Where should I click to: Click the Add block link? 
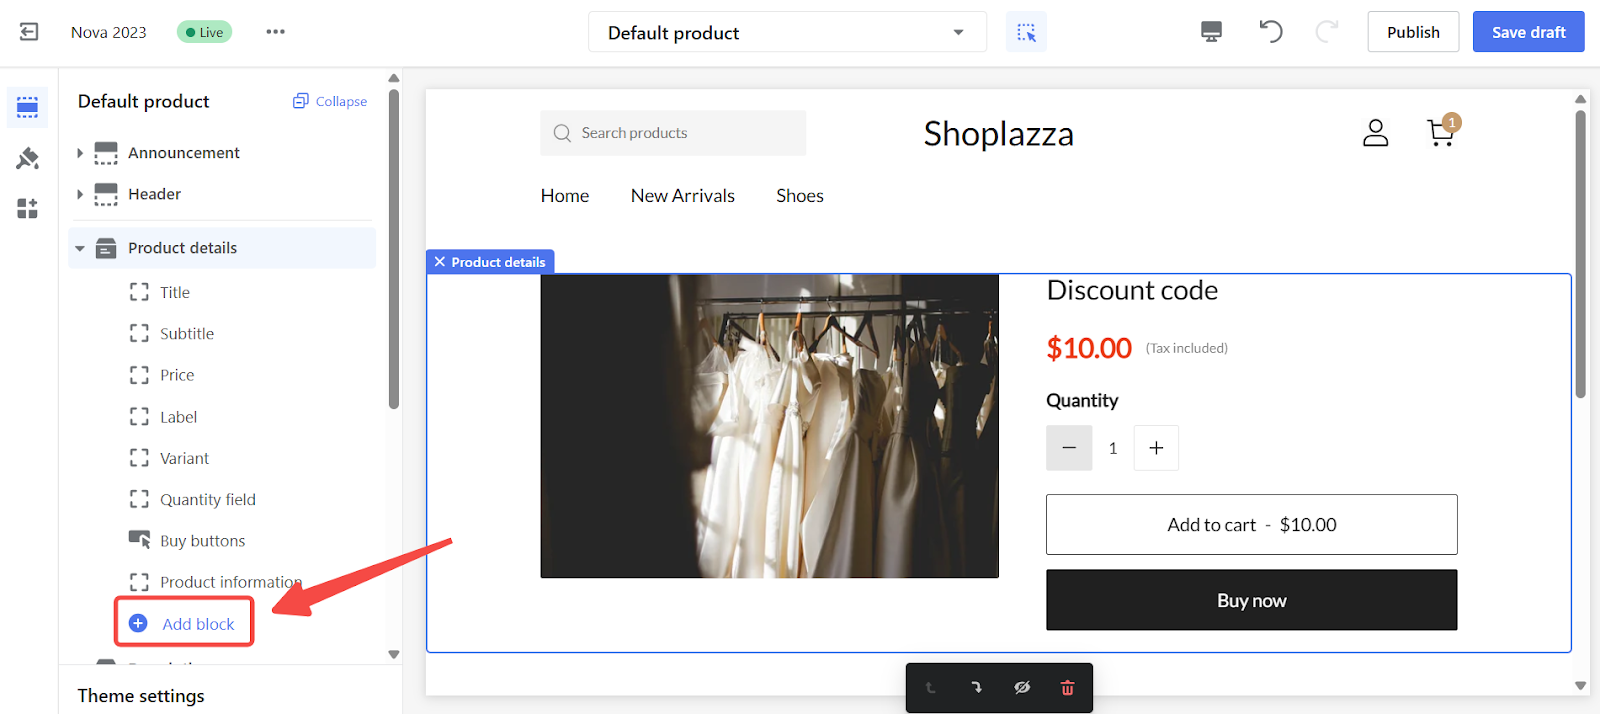198,624
